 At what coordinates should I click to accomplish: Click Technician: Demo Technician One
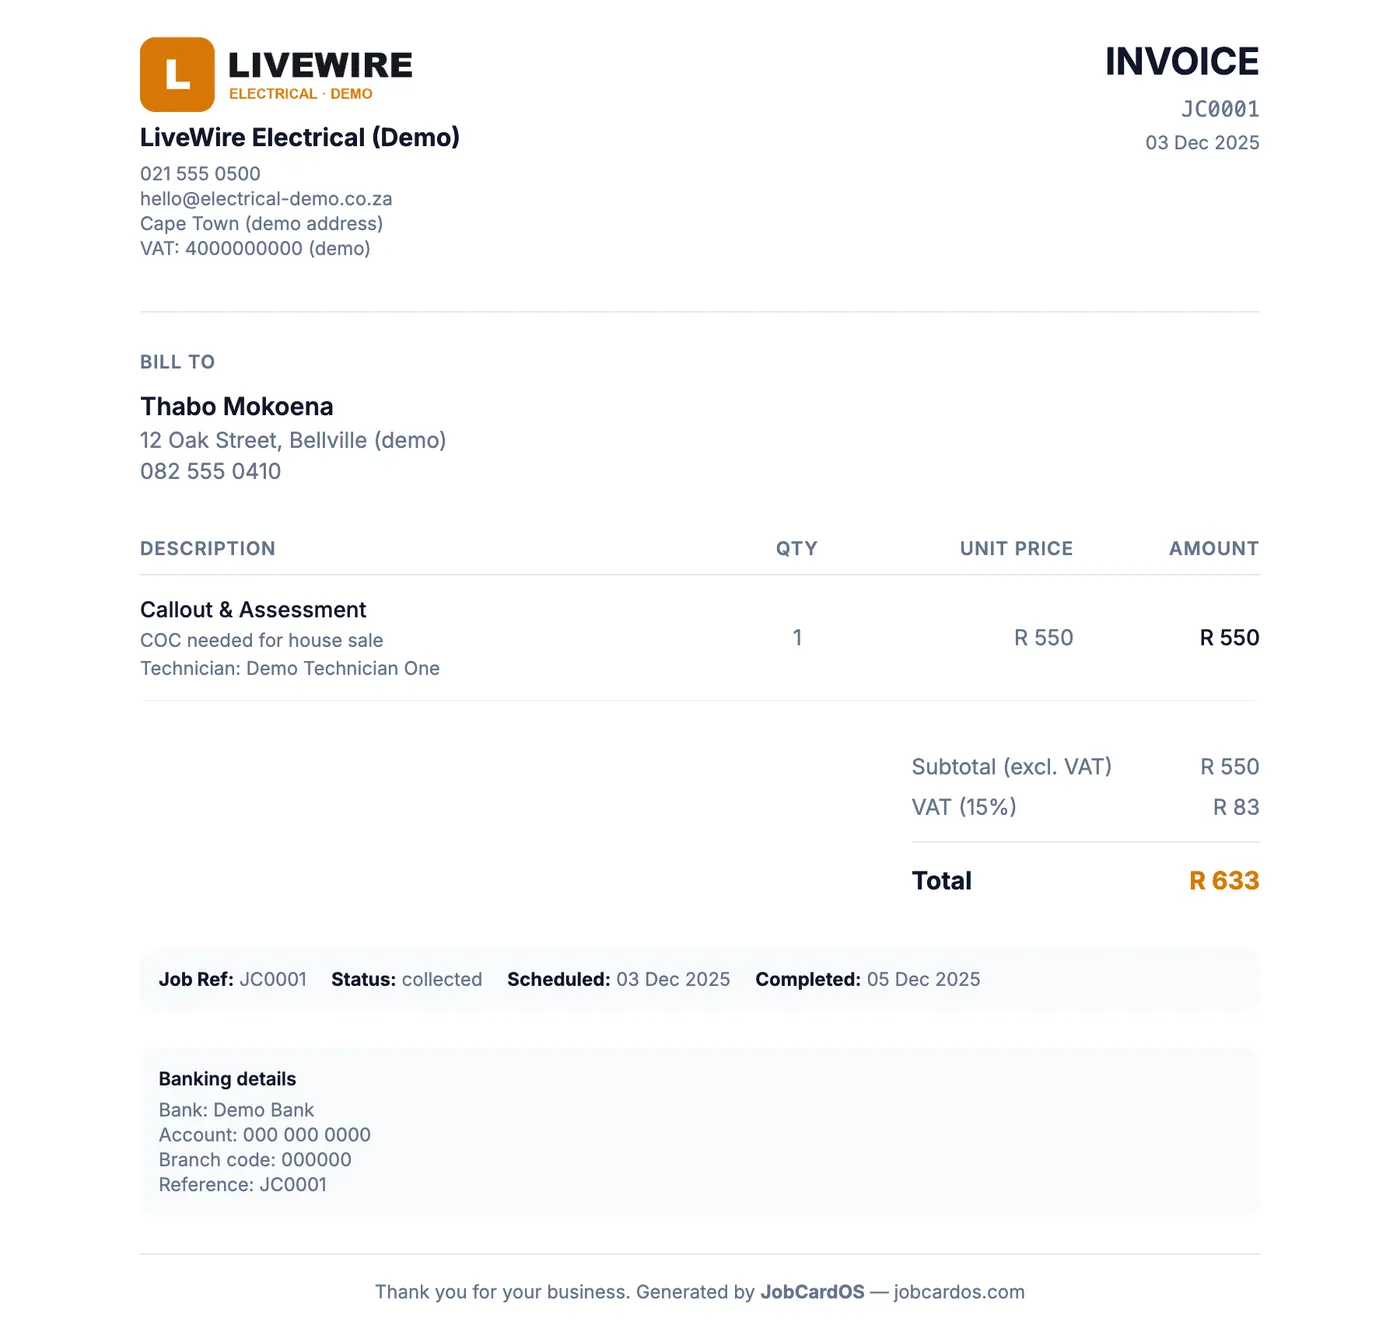point(290,669)
